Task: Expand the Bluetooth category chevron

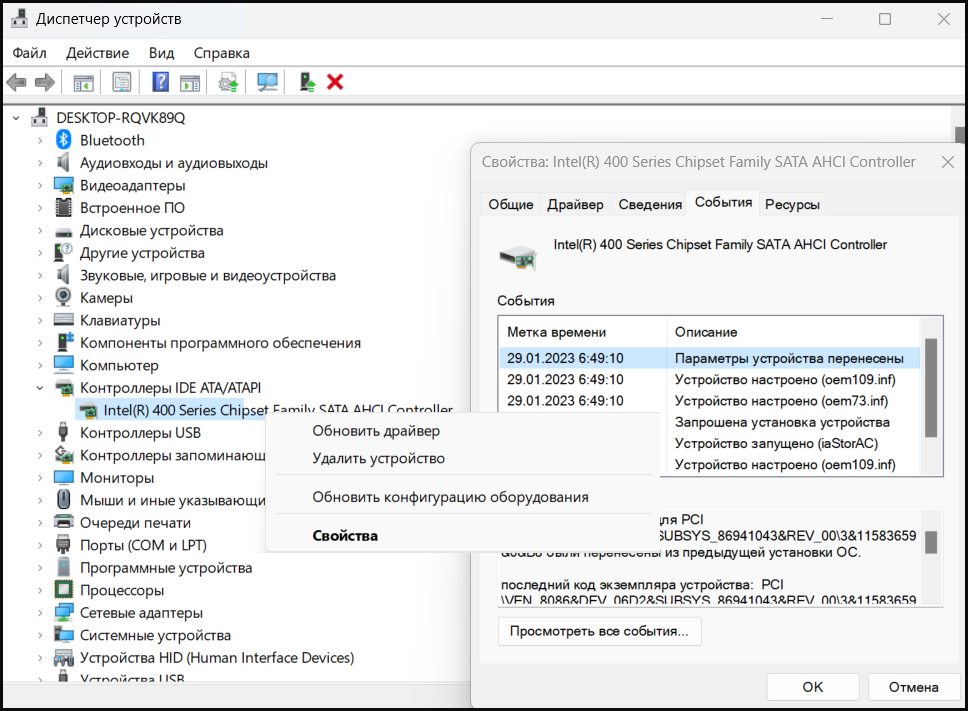Action: (x=40, y=140)
